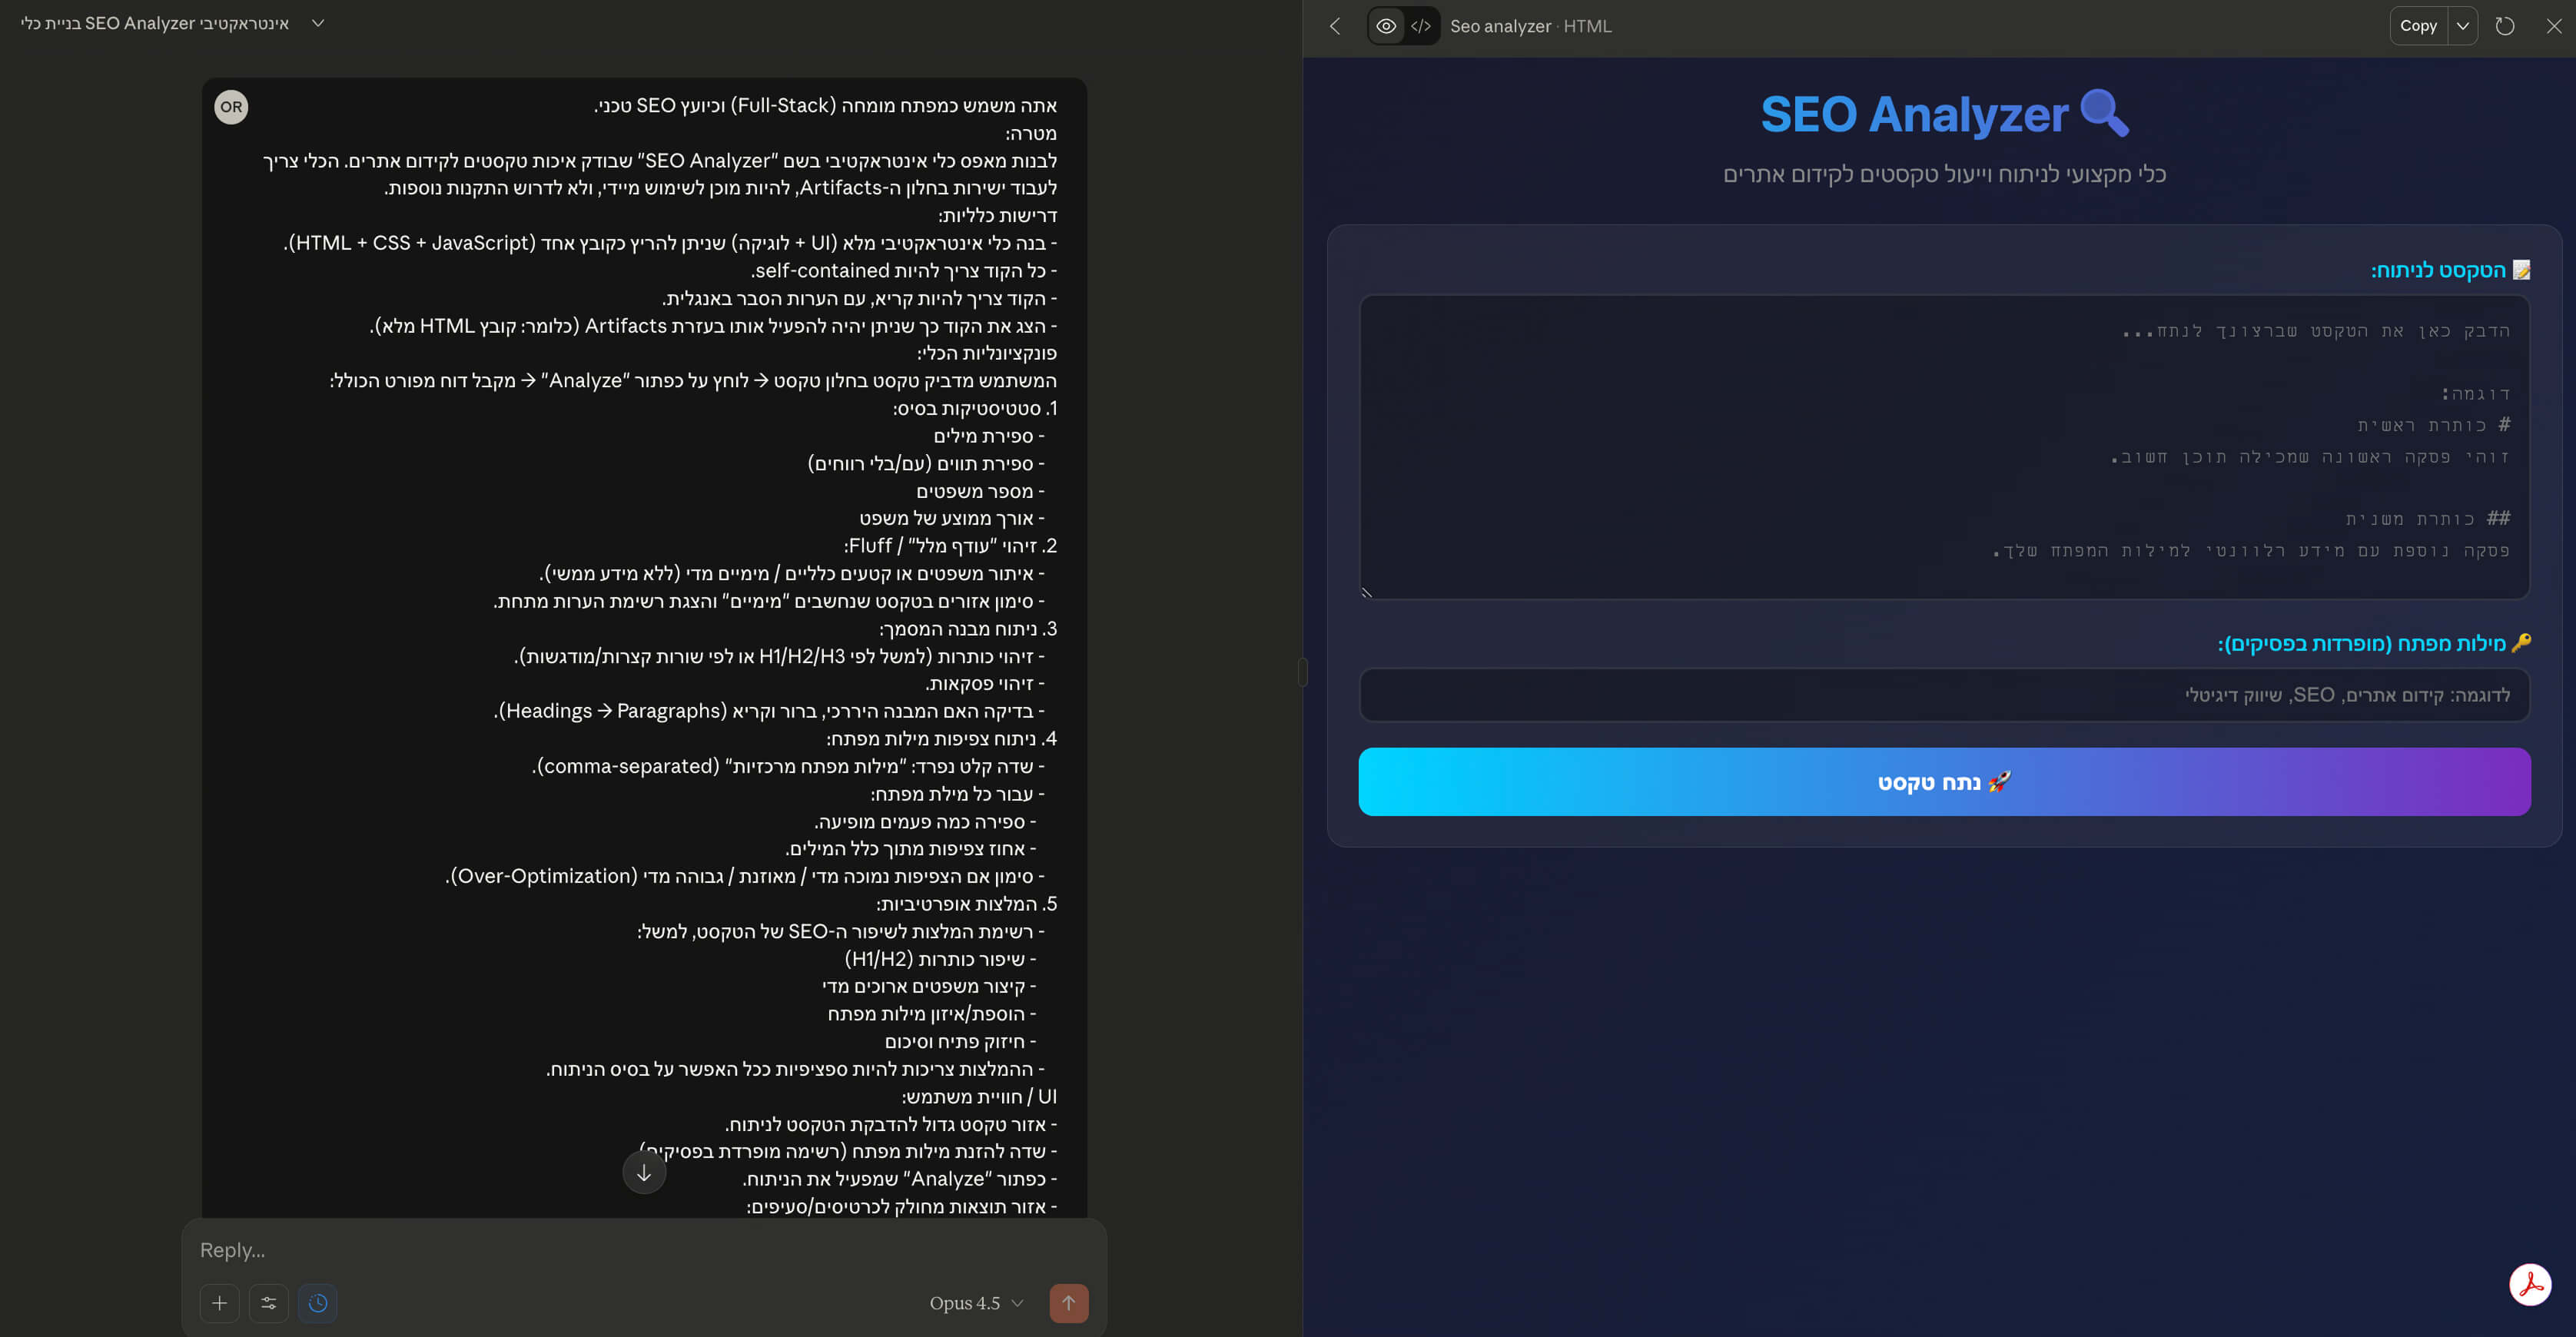The width and height of the screenshot is (2576, 1337).
Task: Close the artifact panel
Action: 2554,26
